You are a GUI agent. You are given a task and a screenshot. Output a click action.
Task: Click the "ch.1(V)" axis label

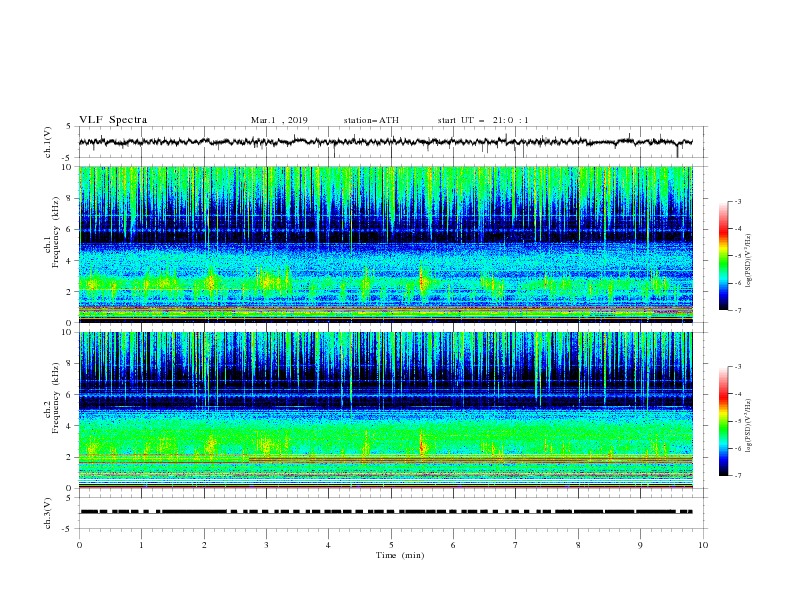[48, 142]
